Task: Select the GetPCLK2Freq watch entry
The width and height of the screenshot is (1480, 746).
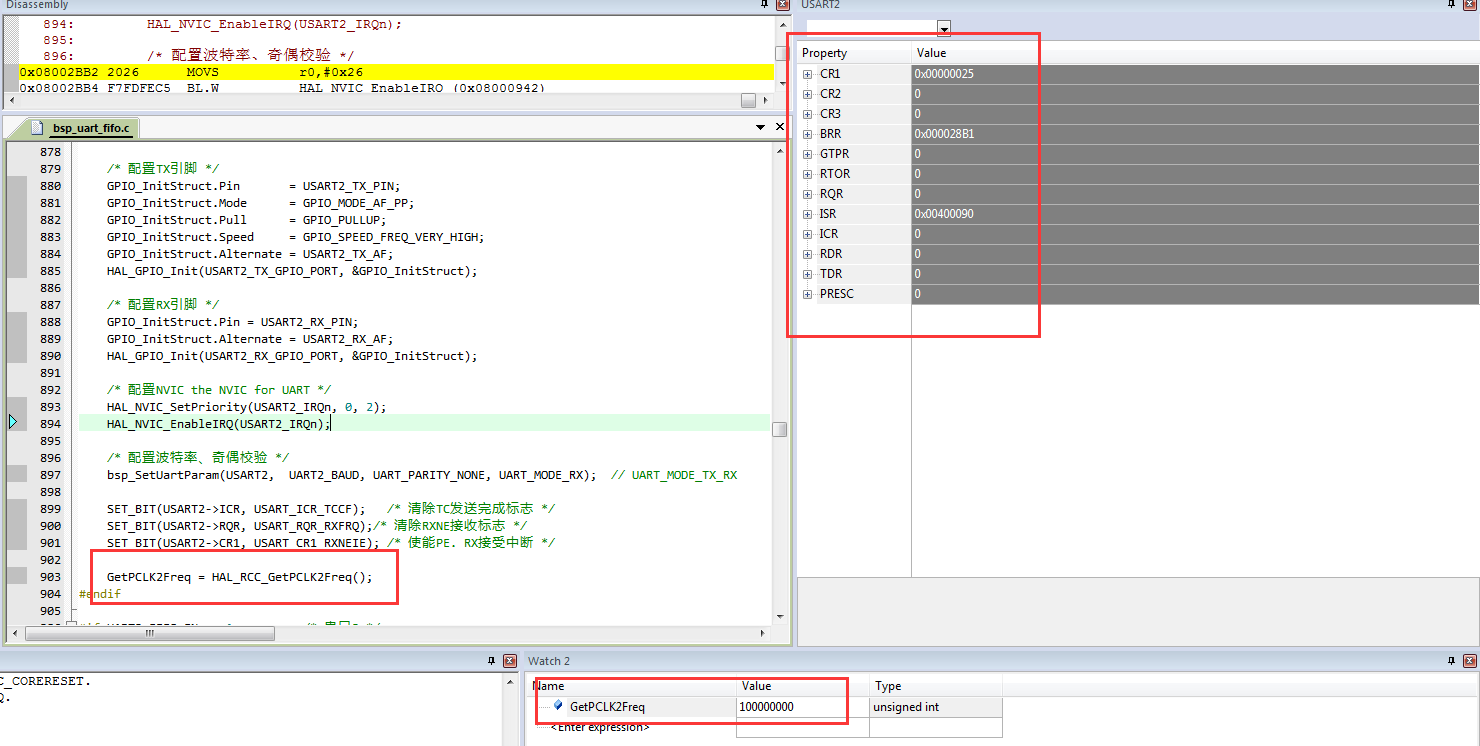Action: pyautogui.click(x=607, y=707)
